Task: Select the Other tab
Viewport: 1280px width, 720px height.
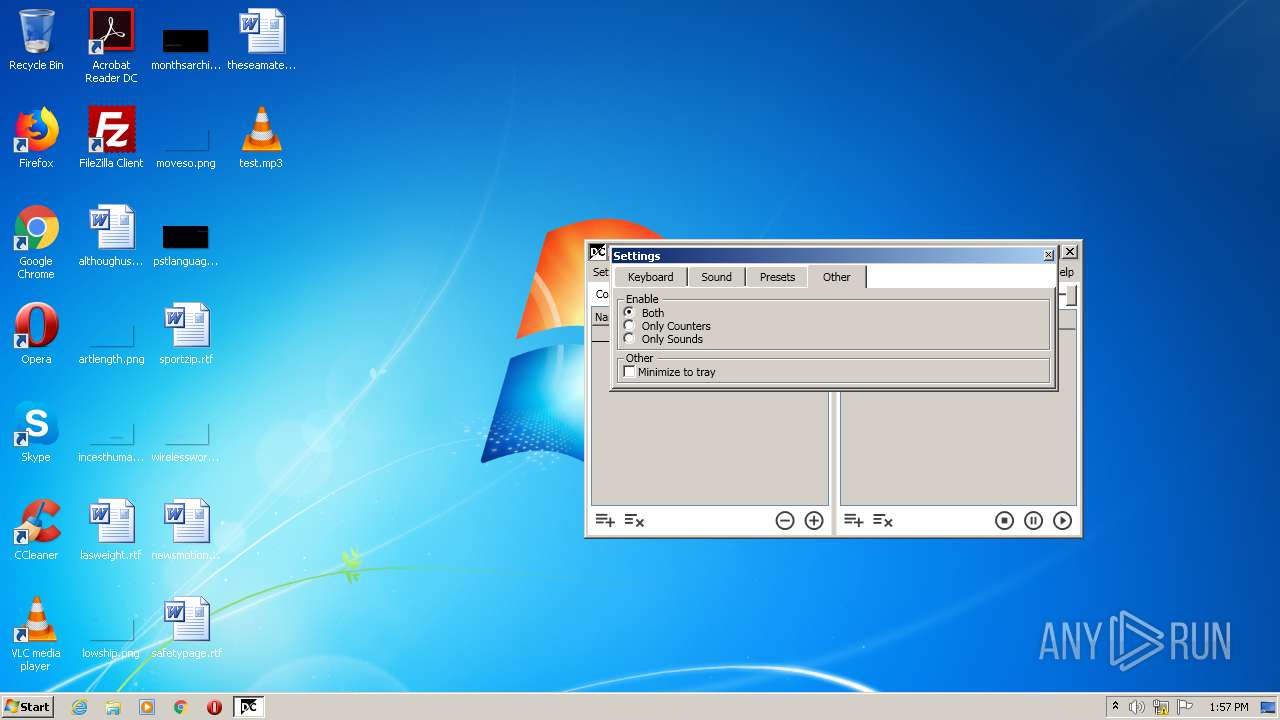Action: tap(837, 277)
